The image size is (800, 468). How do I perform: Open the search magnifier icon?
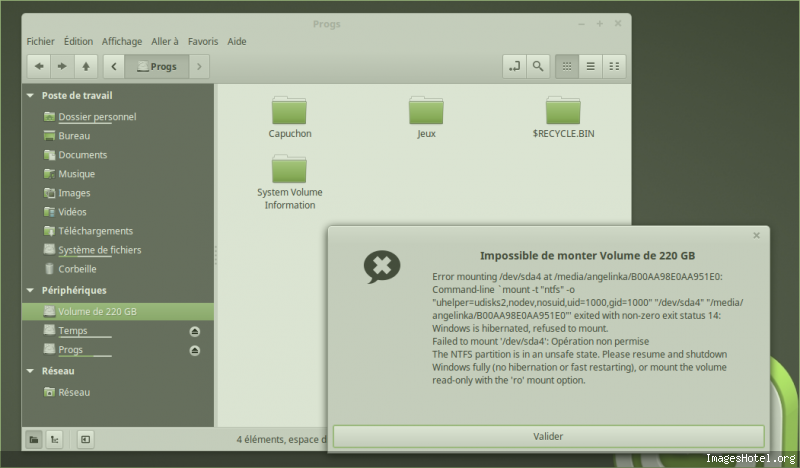(538, 66)
